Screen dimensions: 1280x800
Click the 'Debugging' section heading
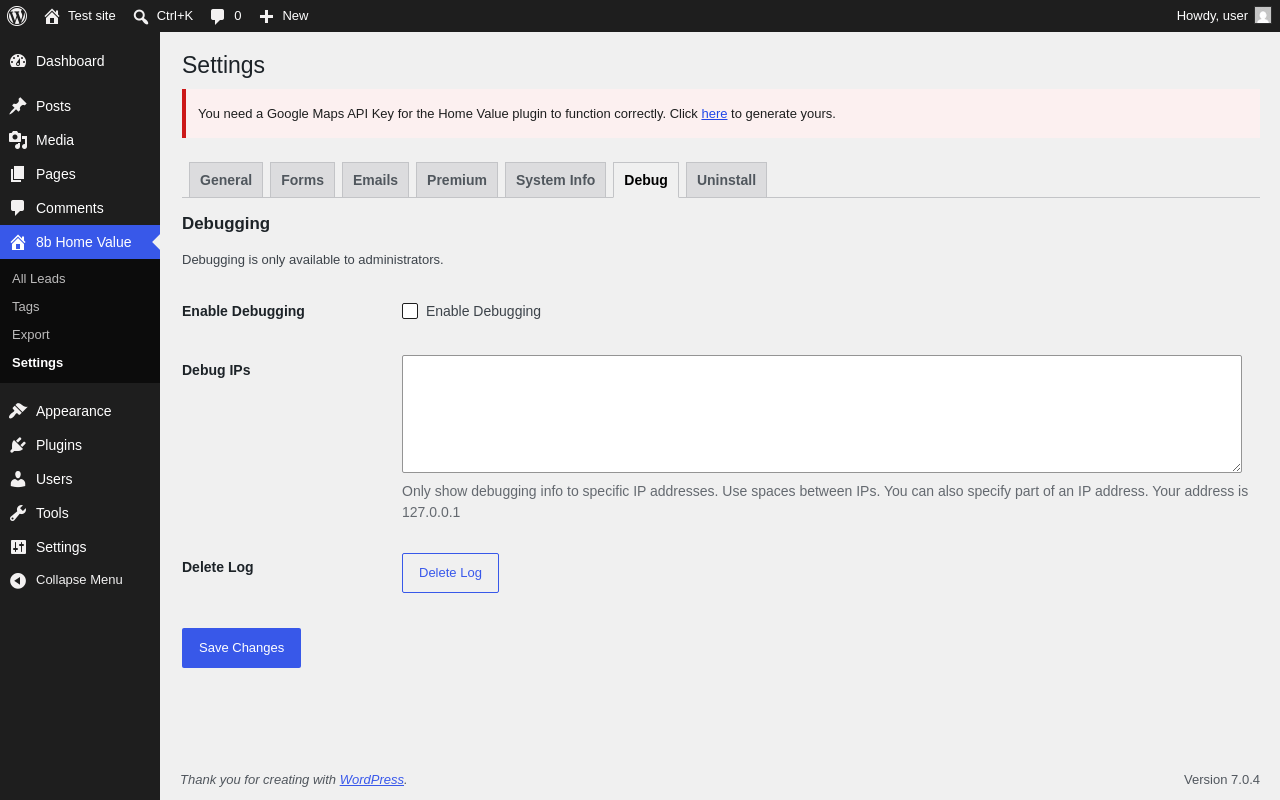[226, 224]
